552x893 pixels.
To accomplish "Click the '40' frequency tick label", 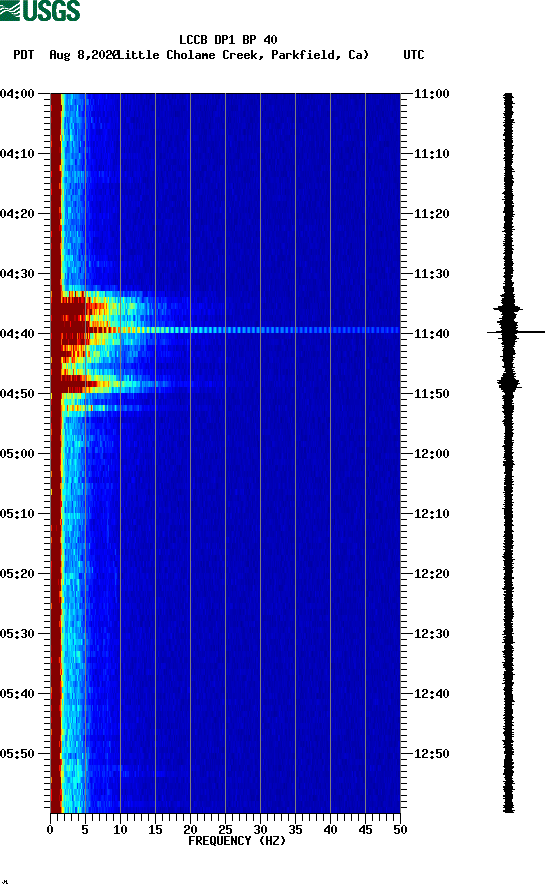I will pos(330,830).
